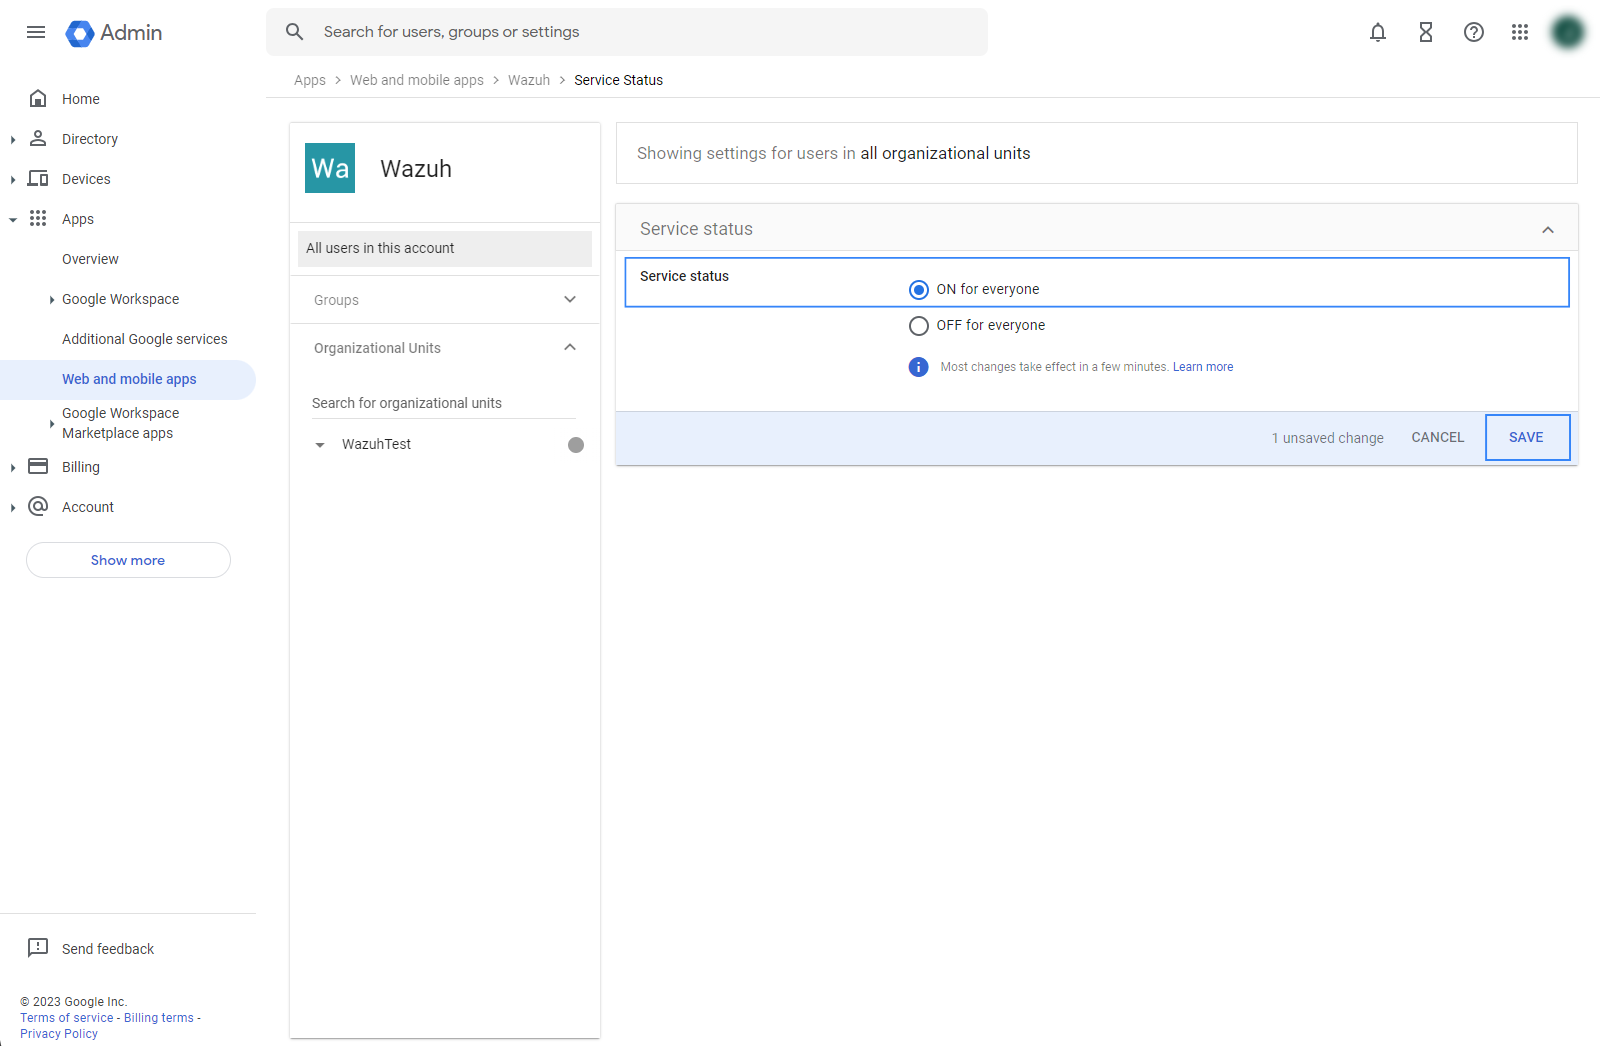Click the search for organizational units field
Viewport: 1600px width, 1046px height.
(x=443, y=403)
